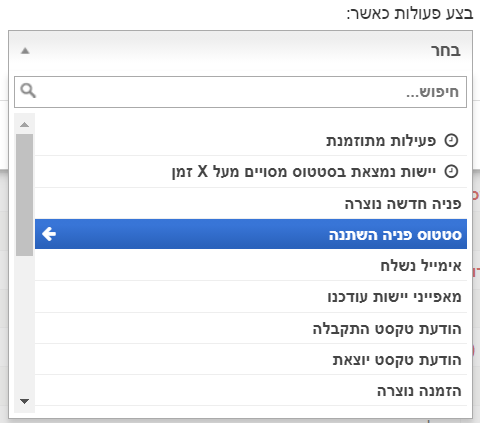The image size is (480, 423).
Task: Select the פניה חדשה נוצרה option
Action: pyautogui.click(x=251, y=203)
